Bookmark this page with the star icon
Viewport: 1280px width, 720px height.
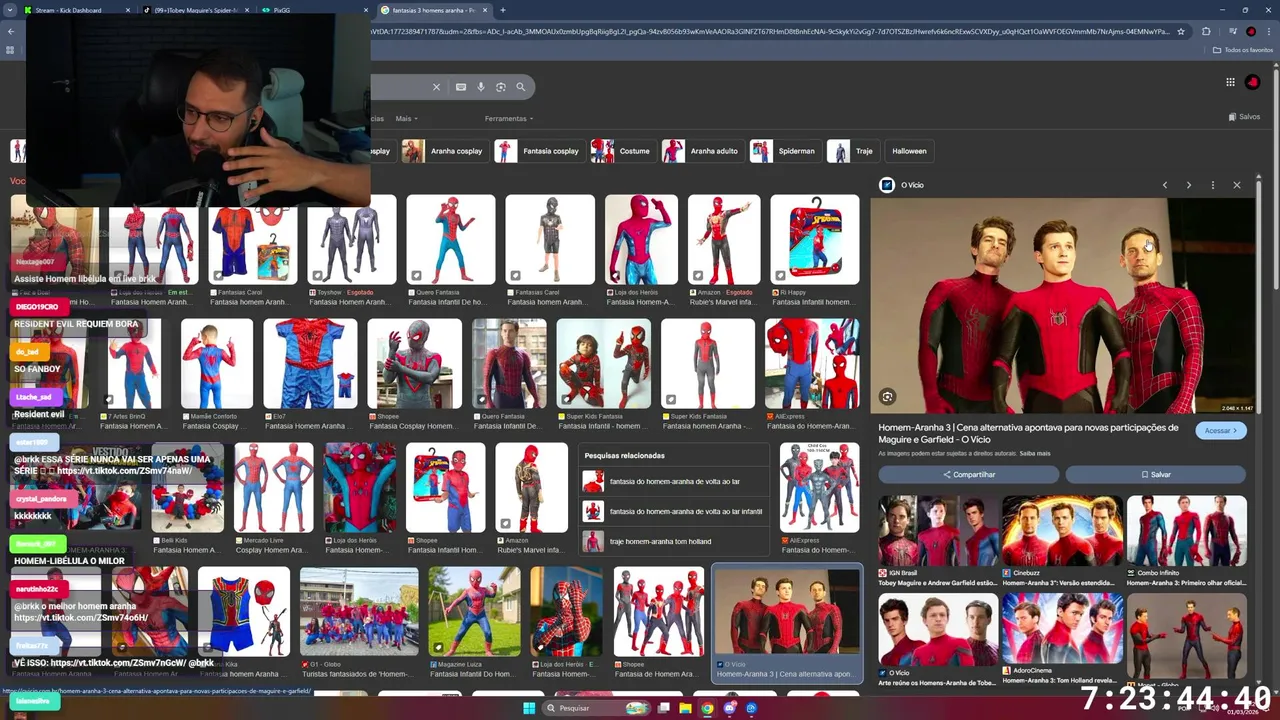[1181, 31]
